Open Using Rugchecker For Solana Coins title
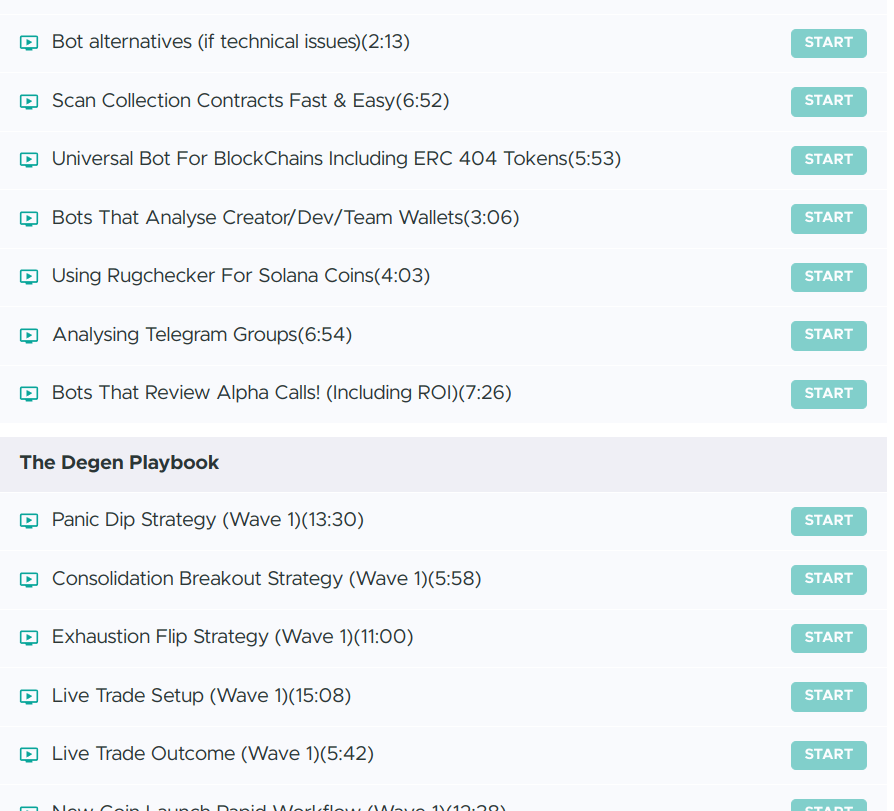Screen dimensions: 894x811 [240, 276]
